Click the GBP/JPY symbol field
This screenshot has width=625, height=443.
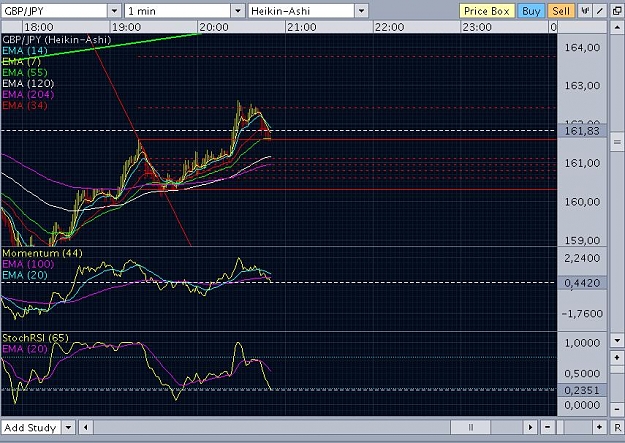[54, 11]
